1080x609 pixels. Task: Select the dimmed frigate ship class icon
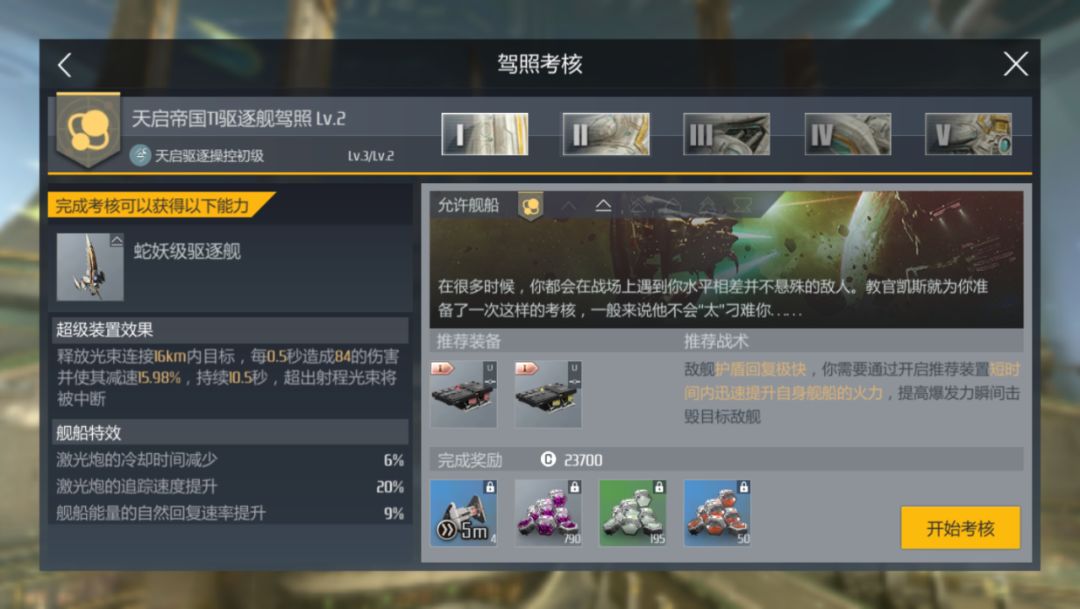[568, 205]
